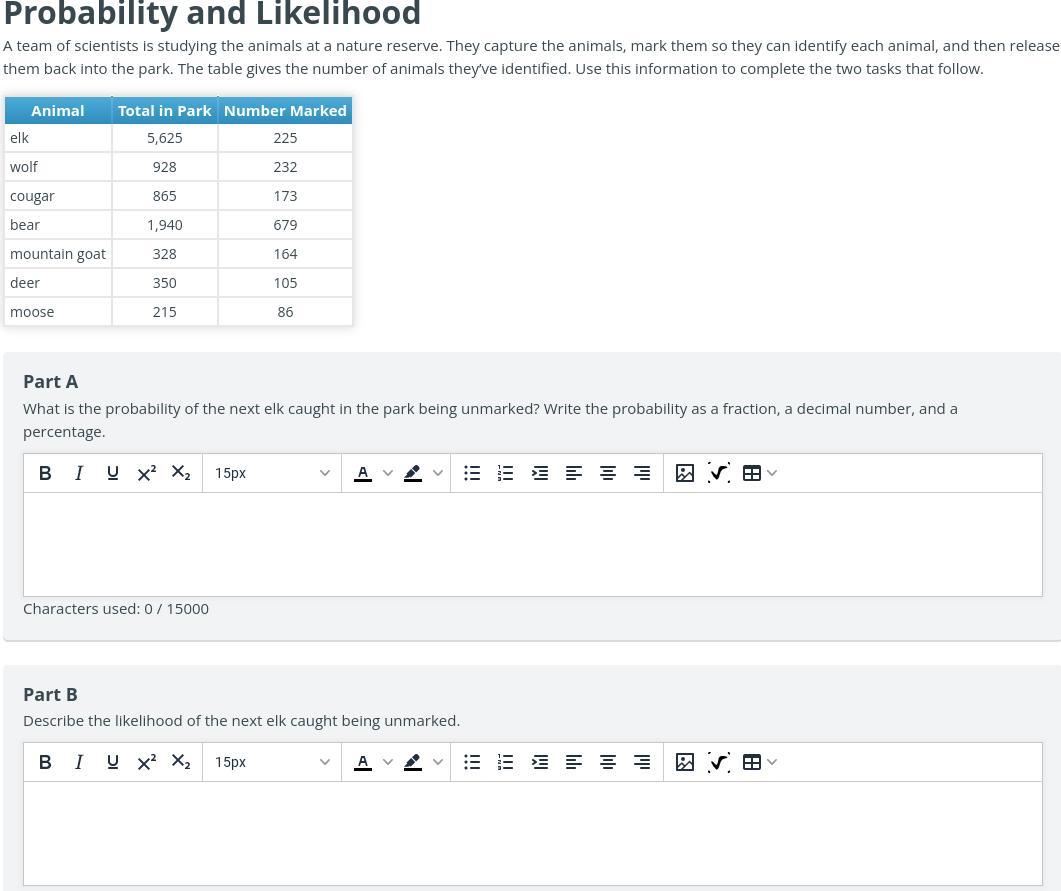The height and width of the screenshot is (891, 1061).
Task: Insert bulleted list in Part A
Action: click(x=472, y=473)
